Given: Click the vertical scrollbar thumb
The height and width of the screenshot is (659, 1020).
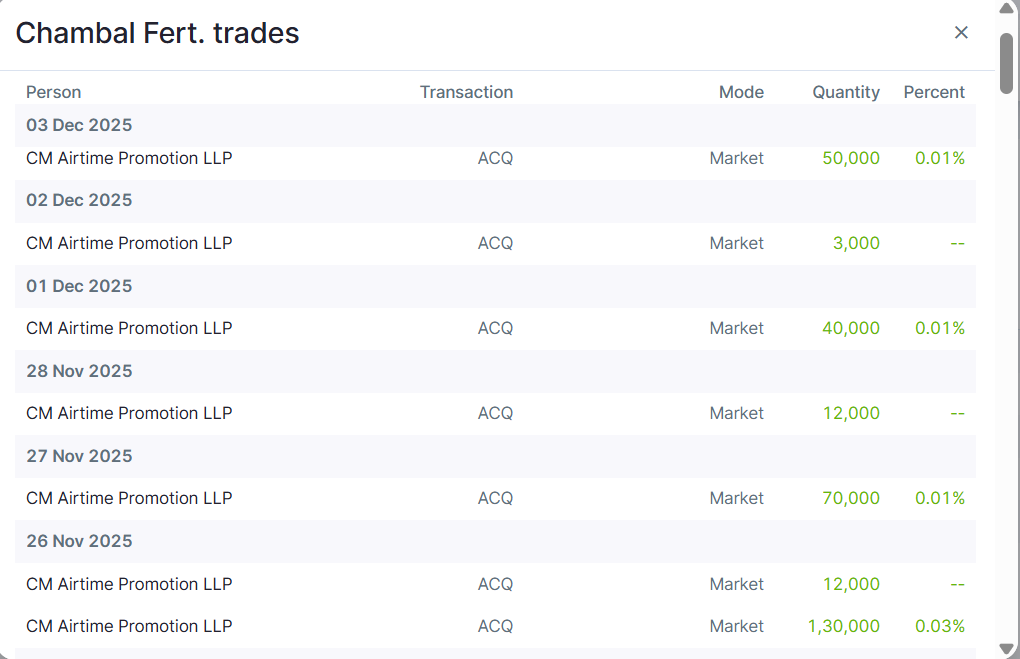Looking at the screenshot, I should tap(1006, 62).
